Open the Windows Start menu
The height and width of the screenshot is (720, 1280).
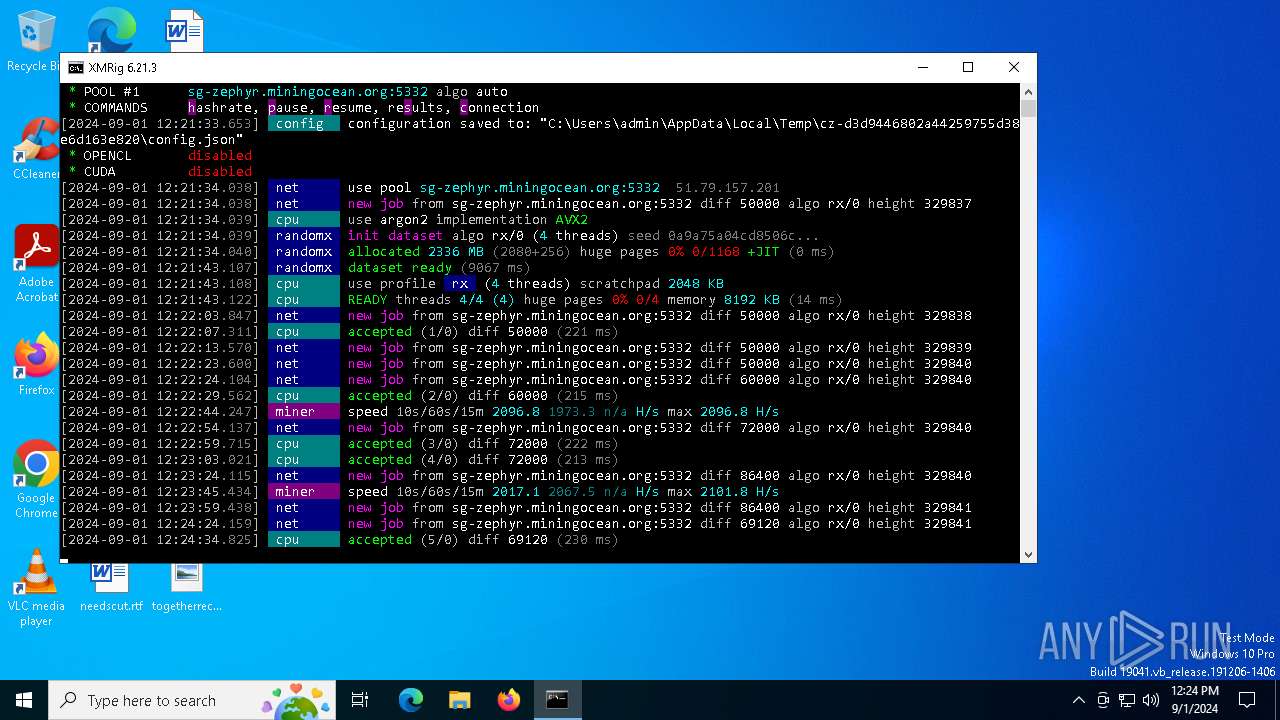[x=24, y=700]
